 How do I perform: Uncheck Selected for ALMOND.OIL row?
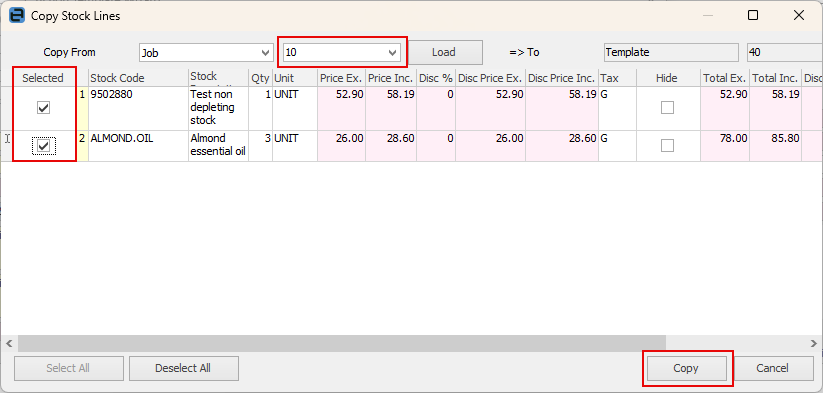coord(44,145)
